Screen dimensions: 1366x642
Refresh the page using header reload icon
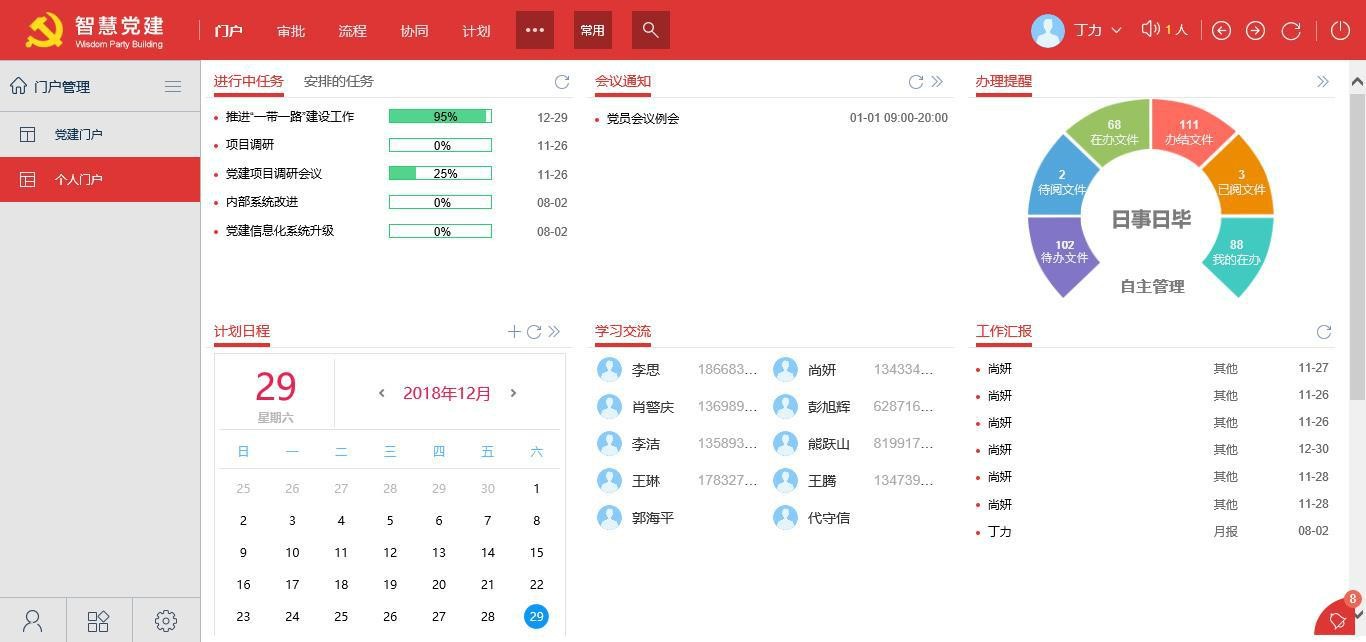pyautogui.click(x=1291, y=30)
